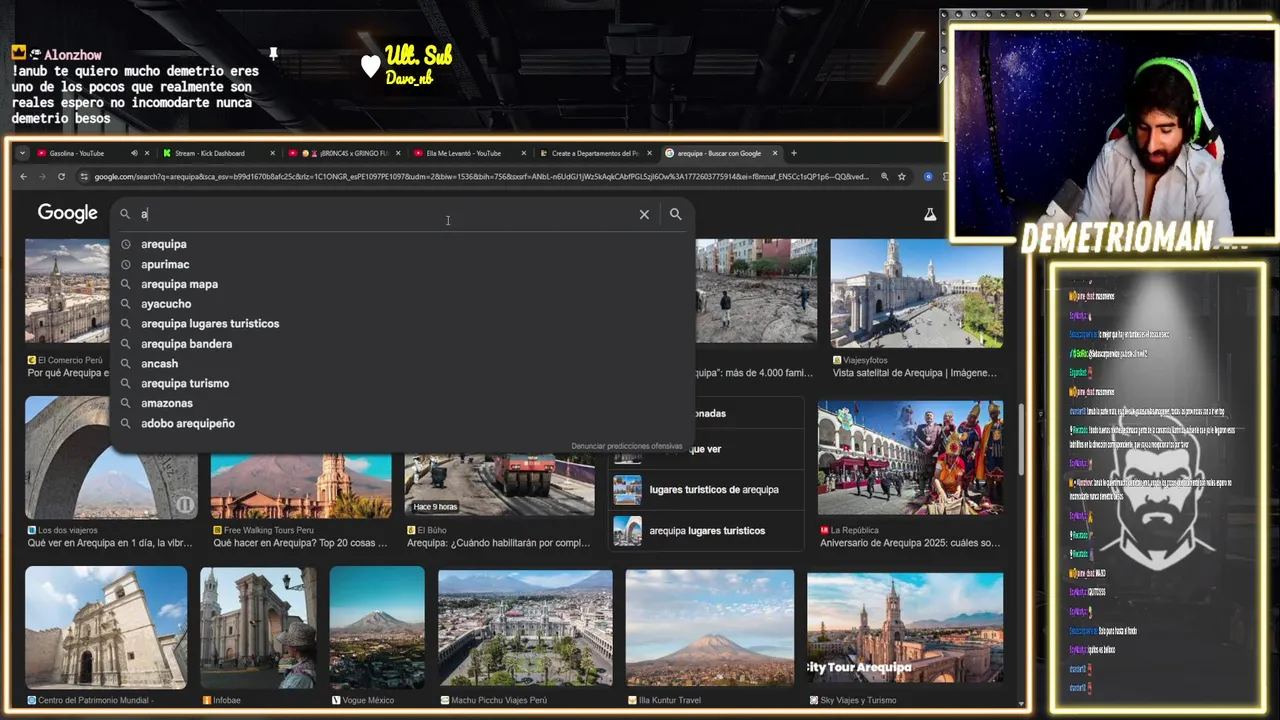Open the Chrome profile avatar icon
The height and width of the screenshot is (720, 1280).
click(928, 177)
